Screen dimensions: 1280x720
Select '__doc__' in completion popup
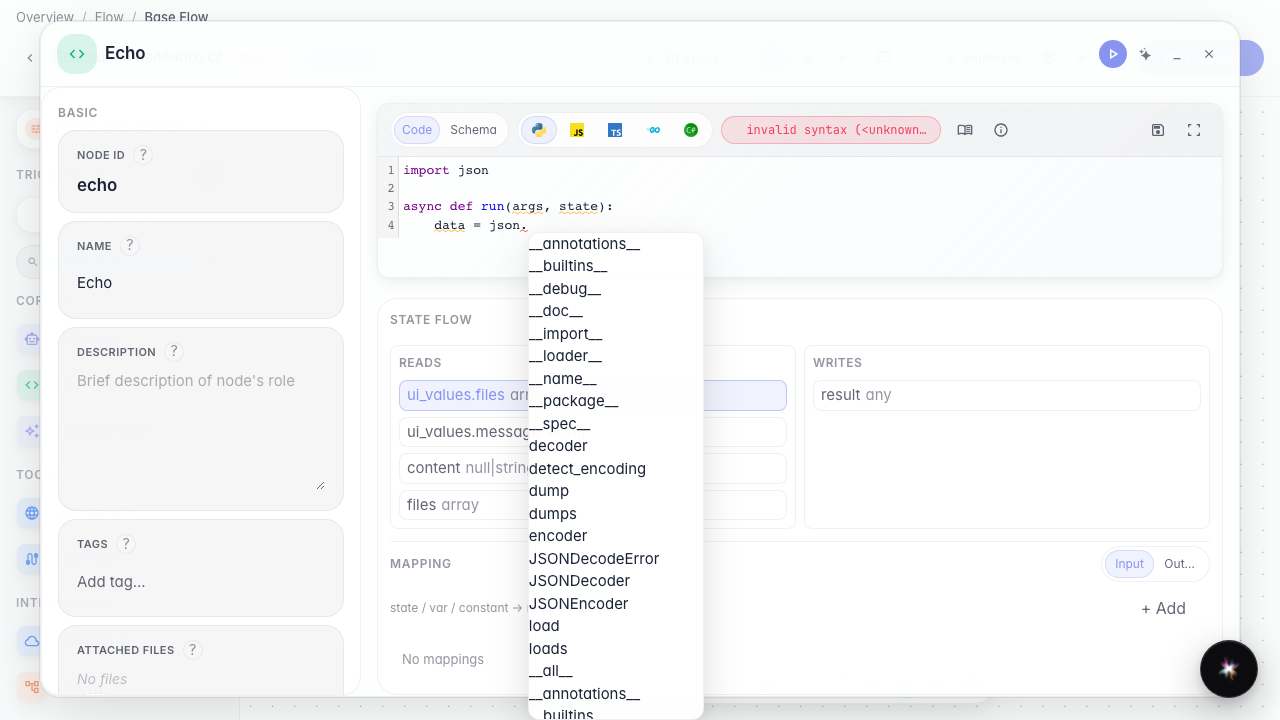pos(615,311)
